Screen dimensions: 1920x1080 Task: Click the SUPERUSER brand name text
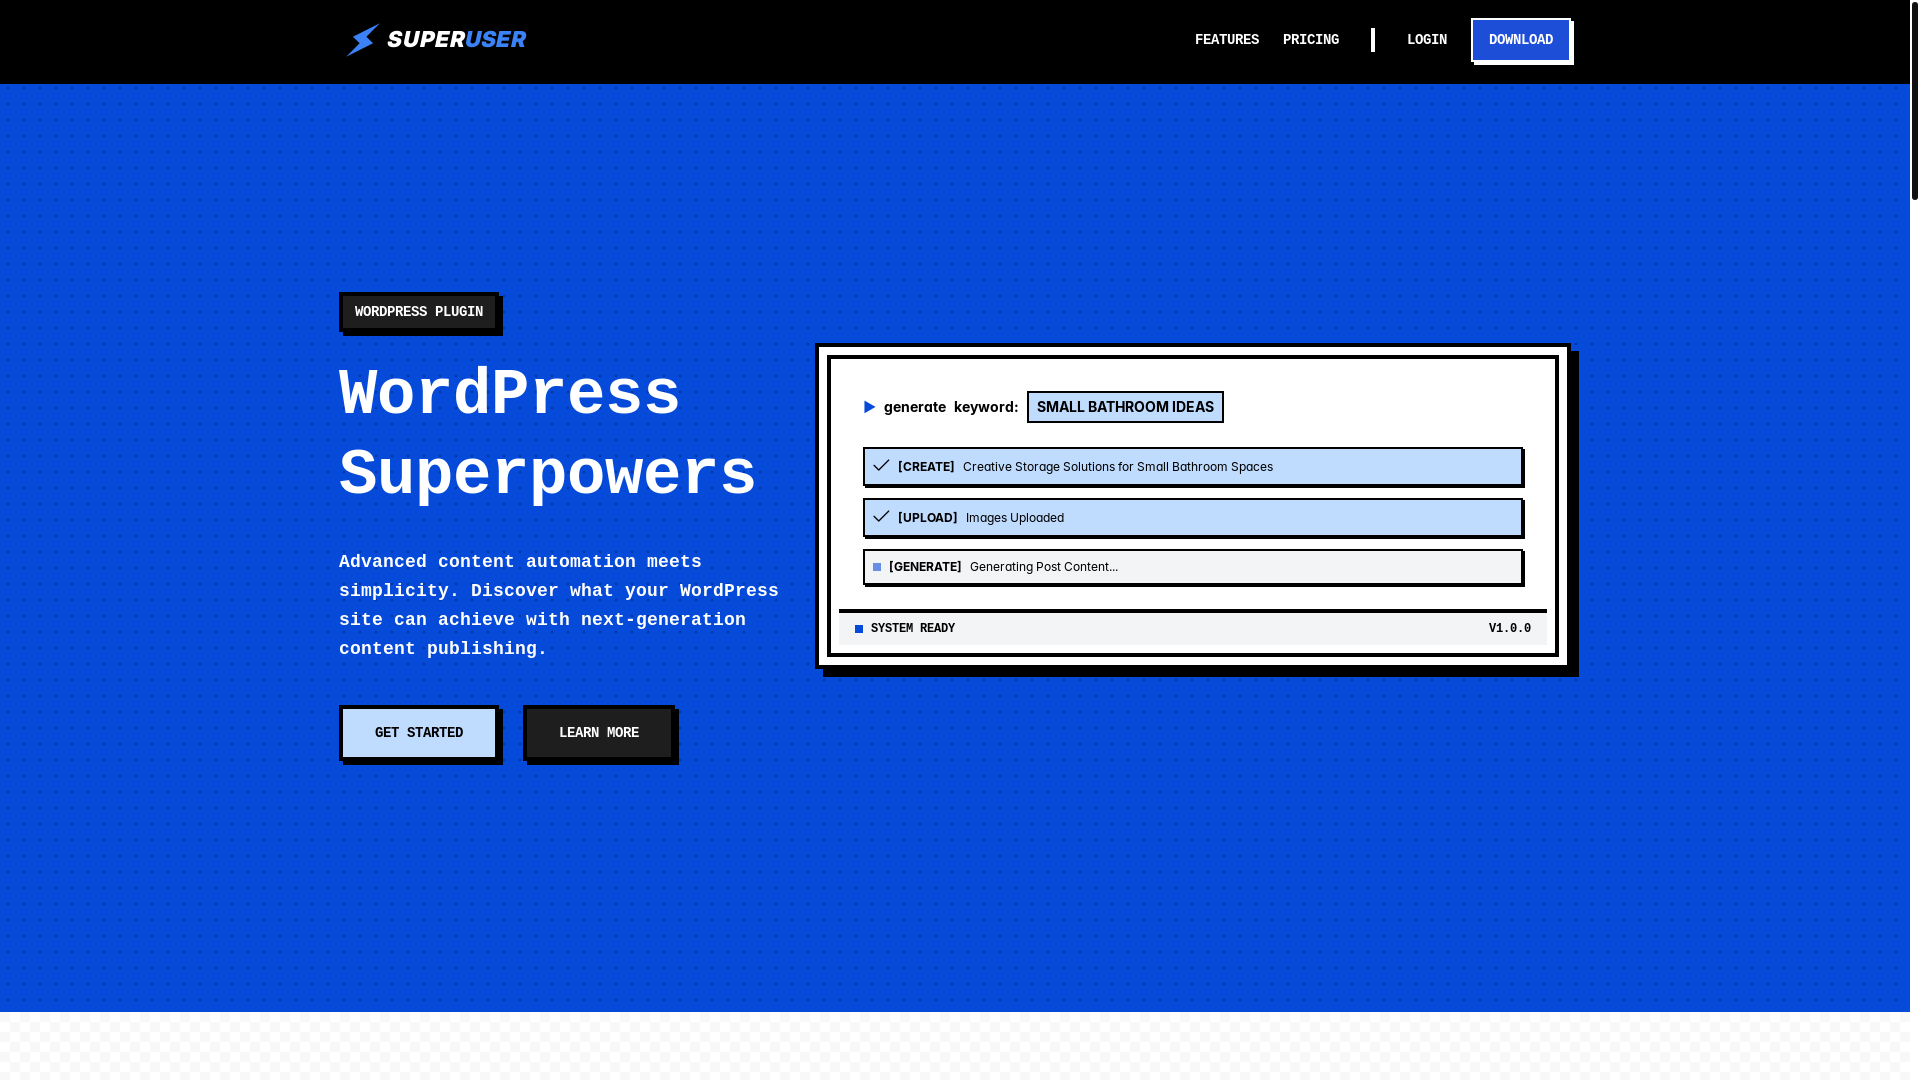click(x=456, y=40)
